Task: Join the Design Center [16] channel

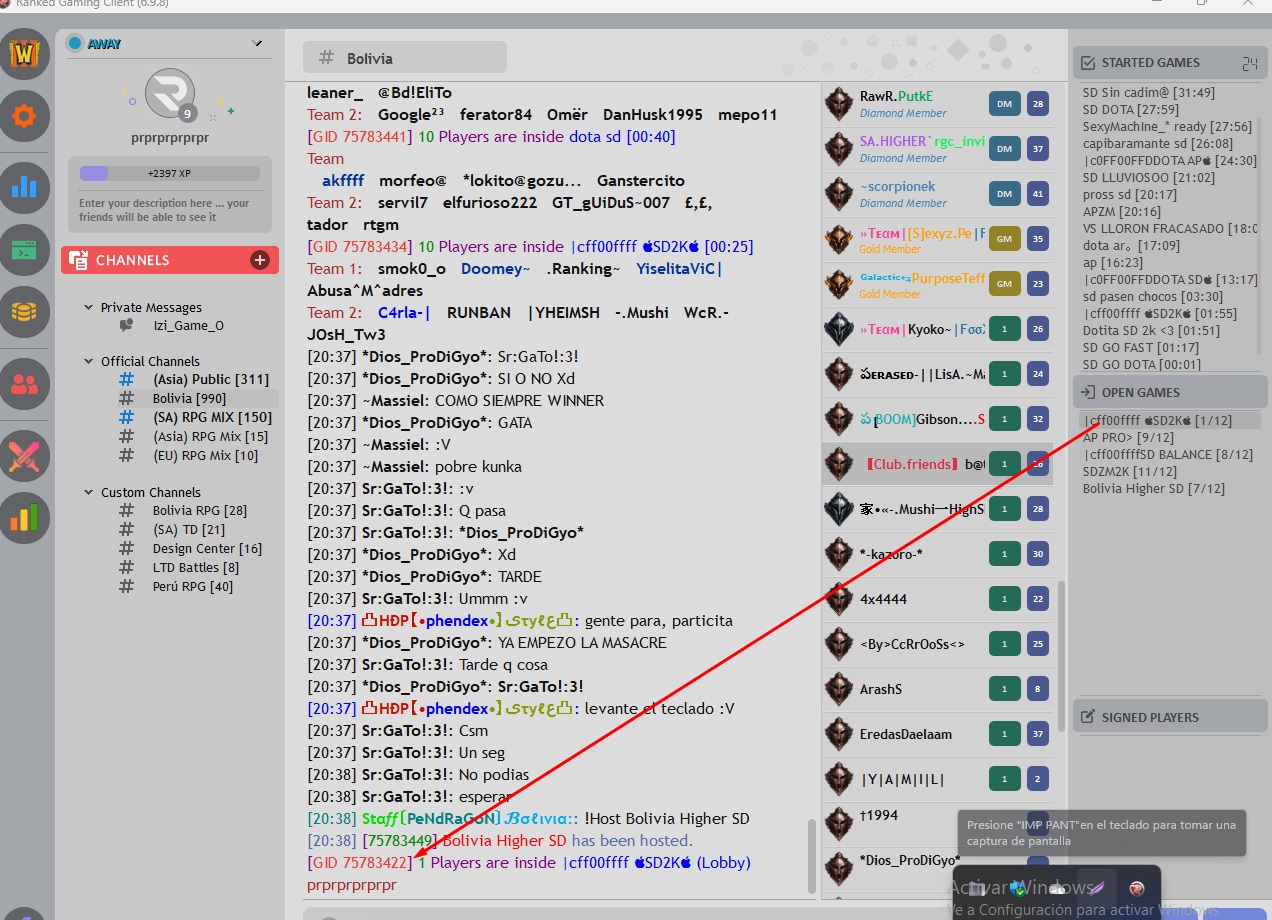Action: pos(207,549)
